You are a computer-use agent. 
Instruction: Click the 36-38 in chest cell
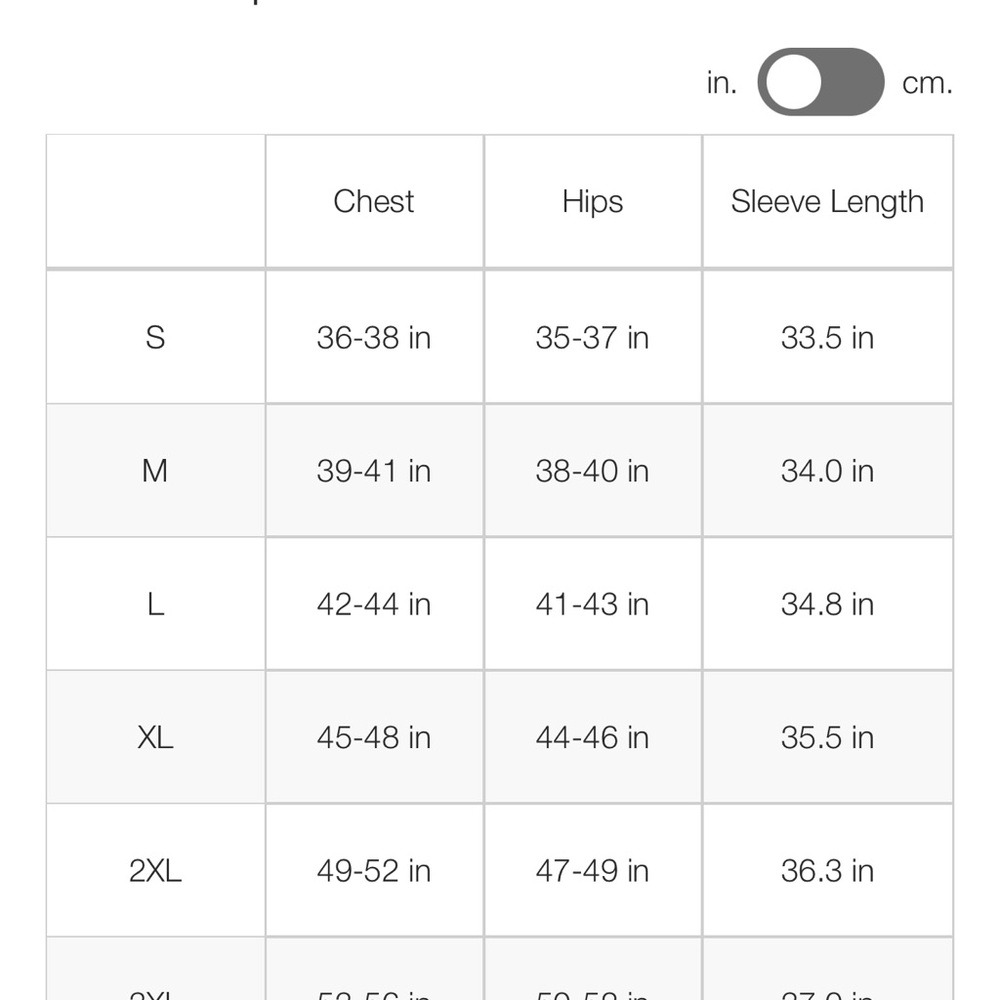(374, 337)
